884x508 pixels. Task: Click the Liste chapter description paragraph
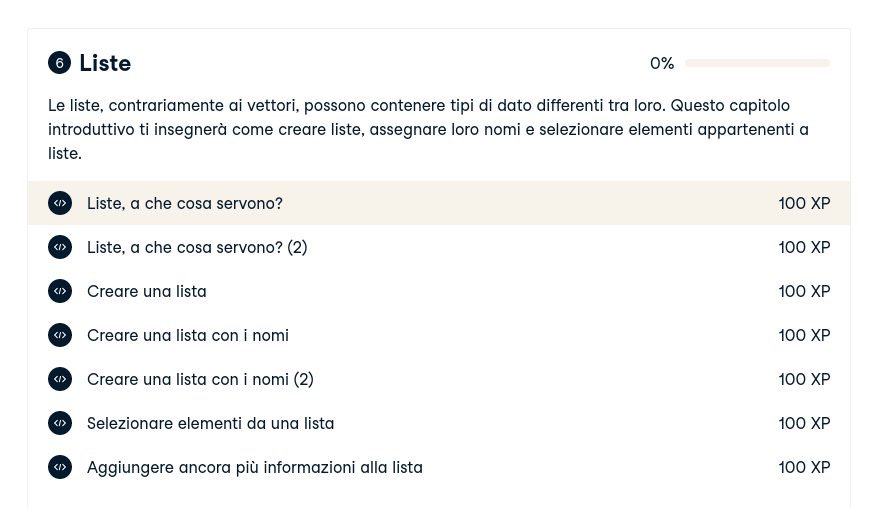tap(430, 129)
